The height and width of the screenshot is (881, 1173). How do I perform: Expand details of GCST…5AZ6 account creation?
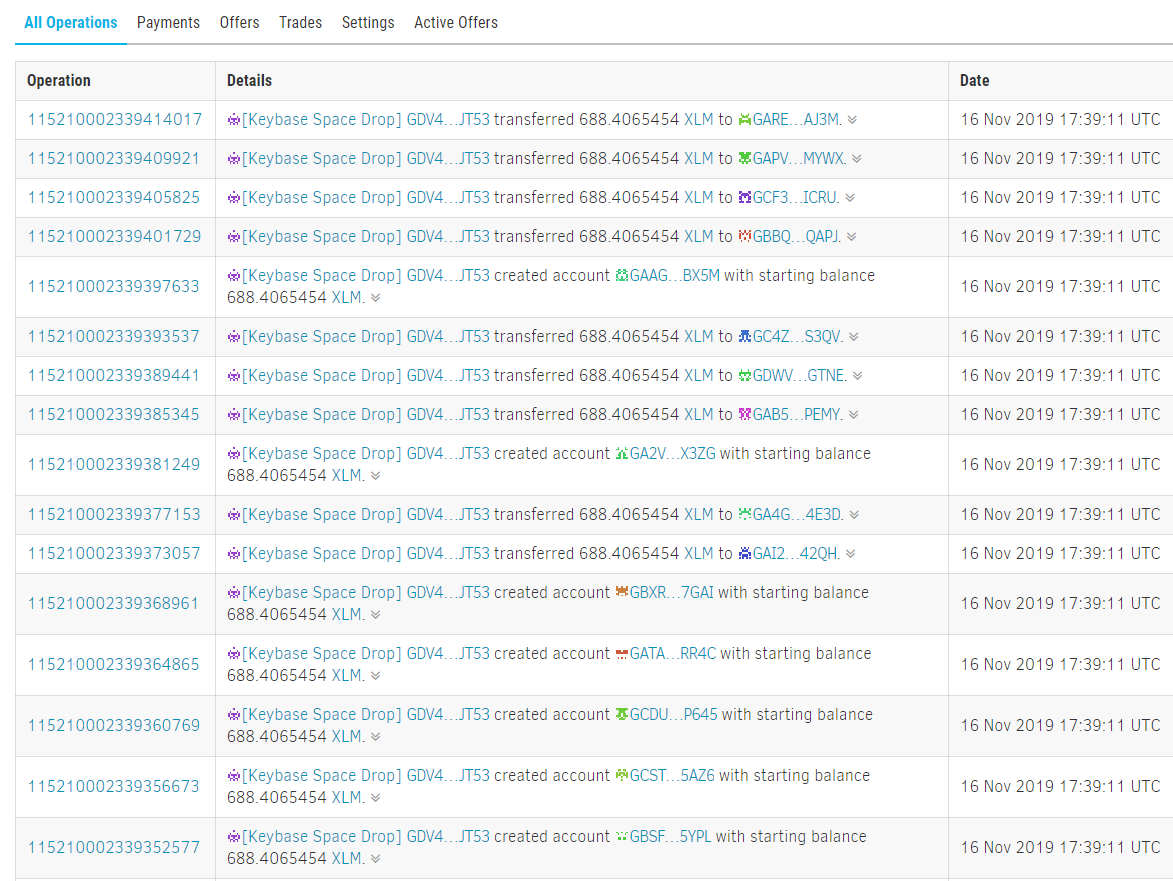(x=376, y=798)
